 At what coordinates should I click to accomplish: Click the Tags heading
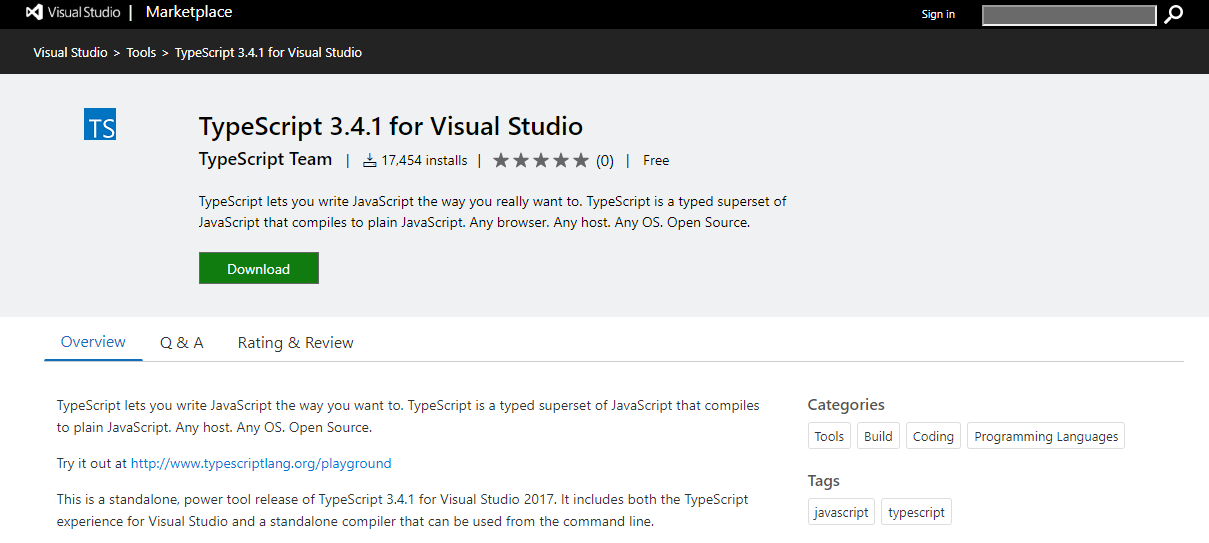click(824, 481)
